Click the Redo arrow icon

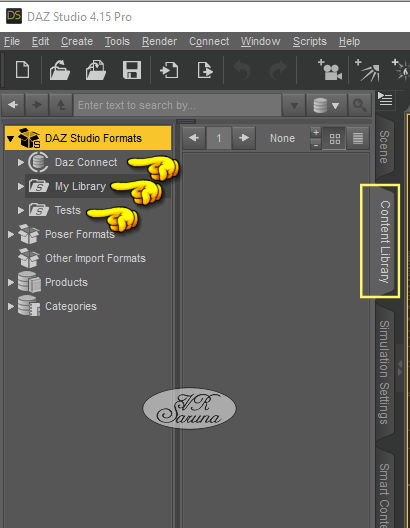[x=278, y=71]
